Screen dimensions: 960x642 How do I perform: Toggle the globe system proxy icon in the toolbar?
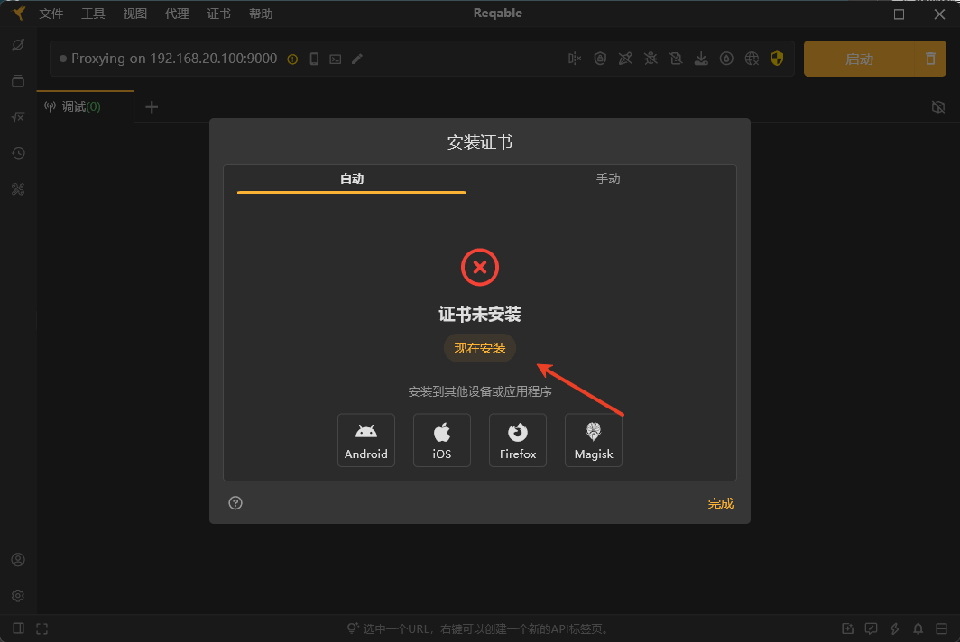[751, 58]
